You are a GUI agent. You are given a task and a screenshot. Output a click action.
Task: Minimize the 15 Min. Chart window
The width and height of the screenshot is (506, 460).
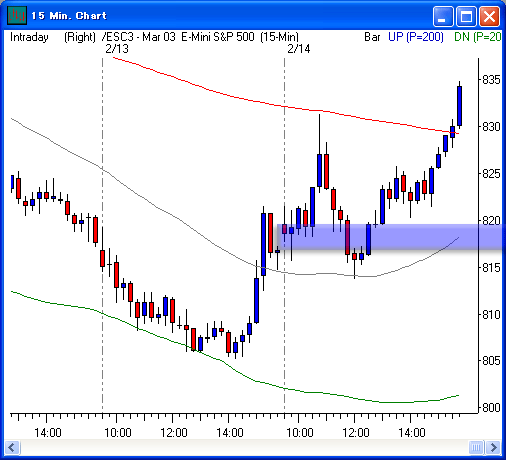pos(443,16)
